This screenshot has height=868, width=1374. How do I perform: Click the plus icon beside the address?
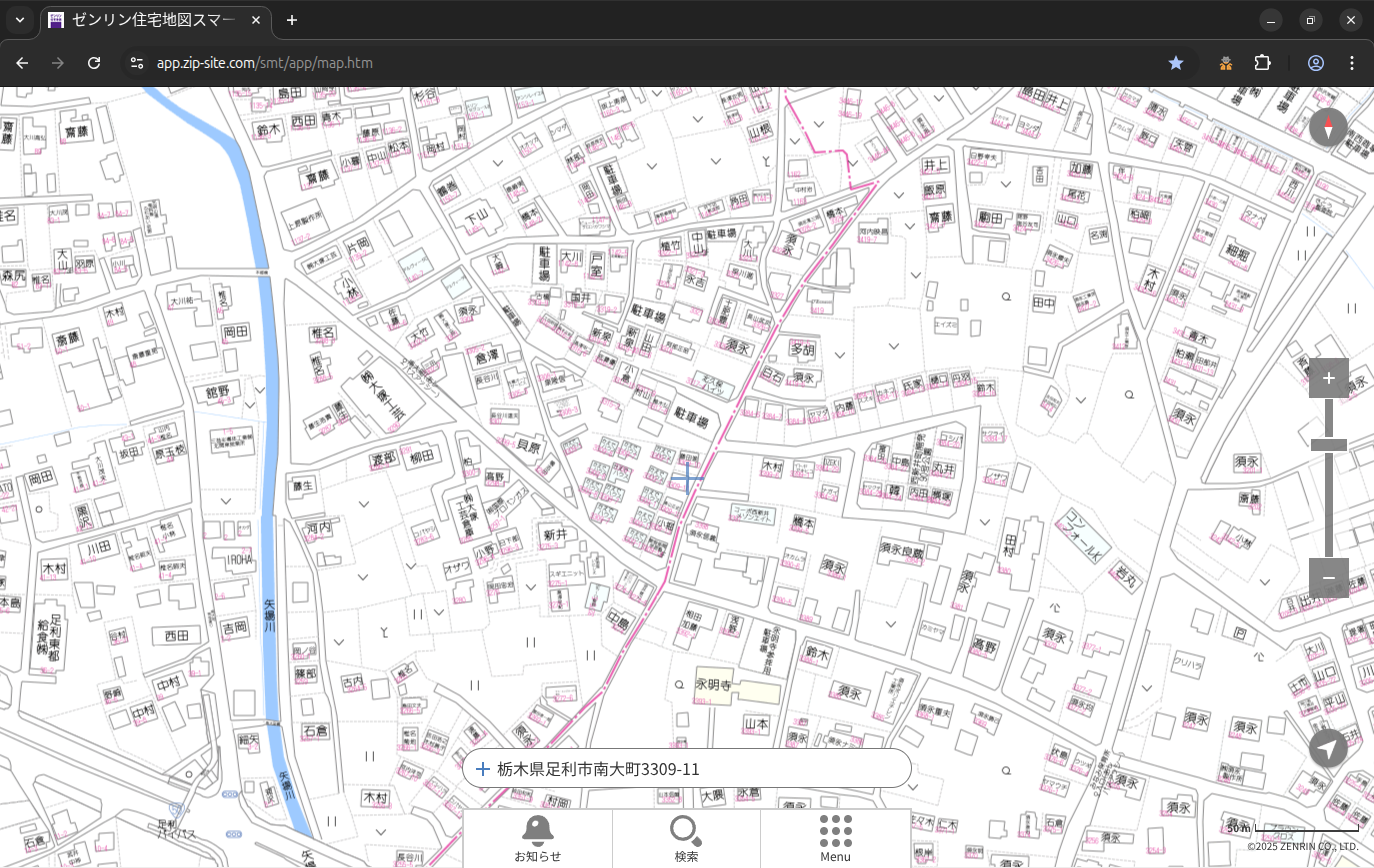coord(482,769)
